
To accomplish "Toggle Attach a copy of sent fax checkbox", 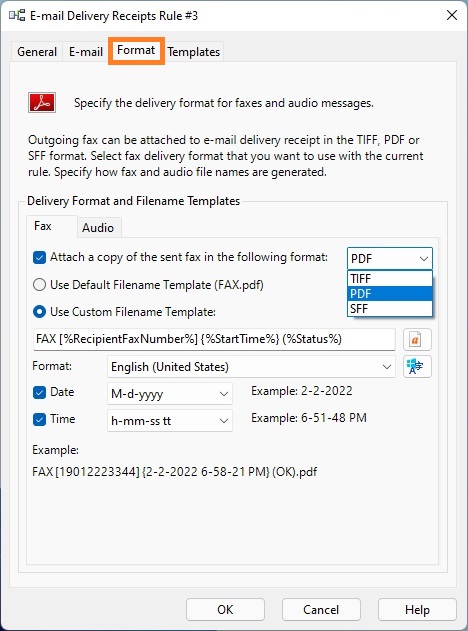I will (39, 258).
